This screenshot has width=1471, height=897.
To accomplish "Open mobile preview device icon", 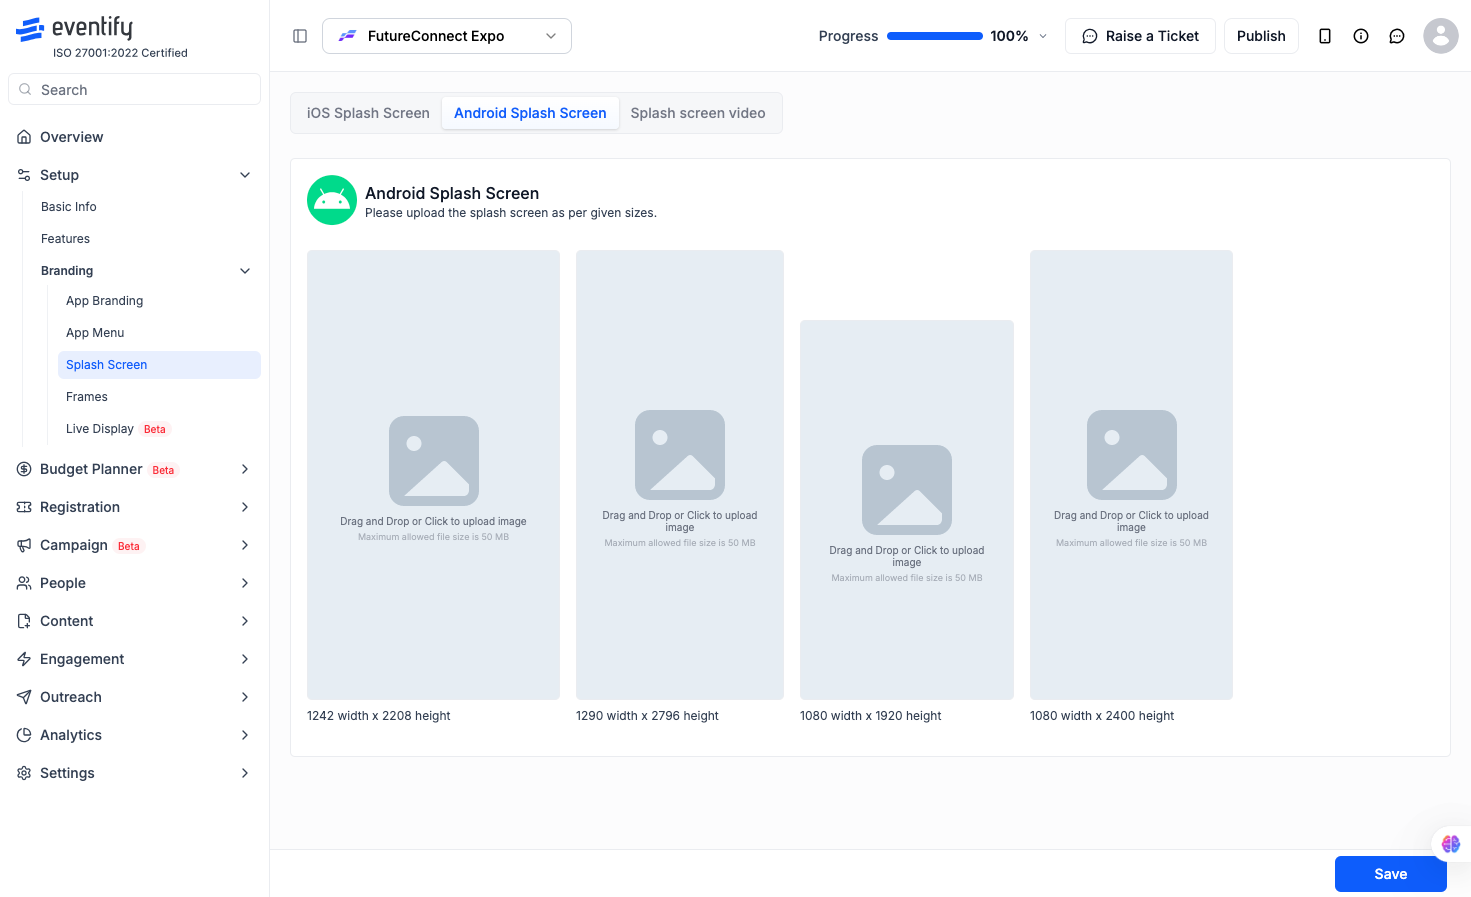I will tap(1325, 36).
